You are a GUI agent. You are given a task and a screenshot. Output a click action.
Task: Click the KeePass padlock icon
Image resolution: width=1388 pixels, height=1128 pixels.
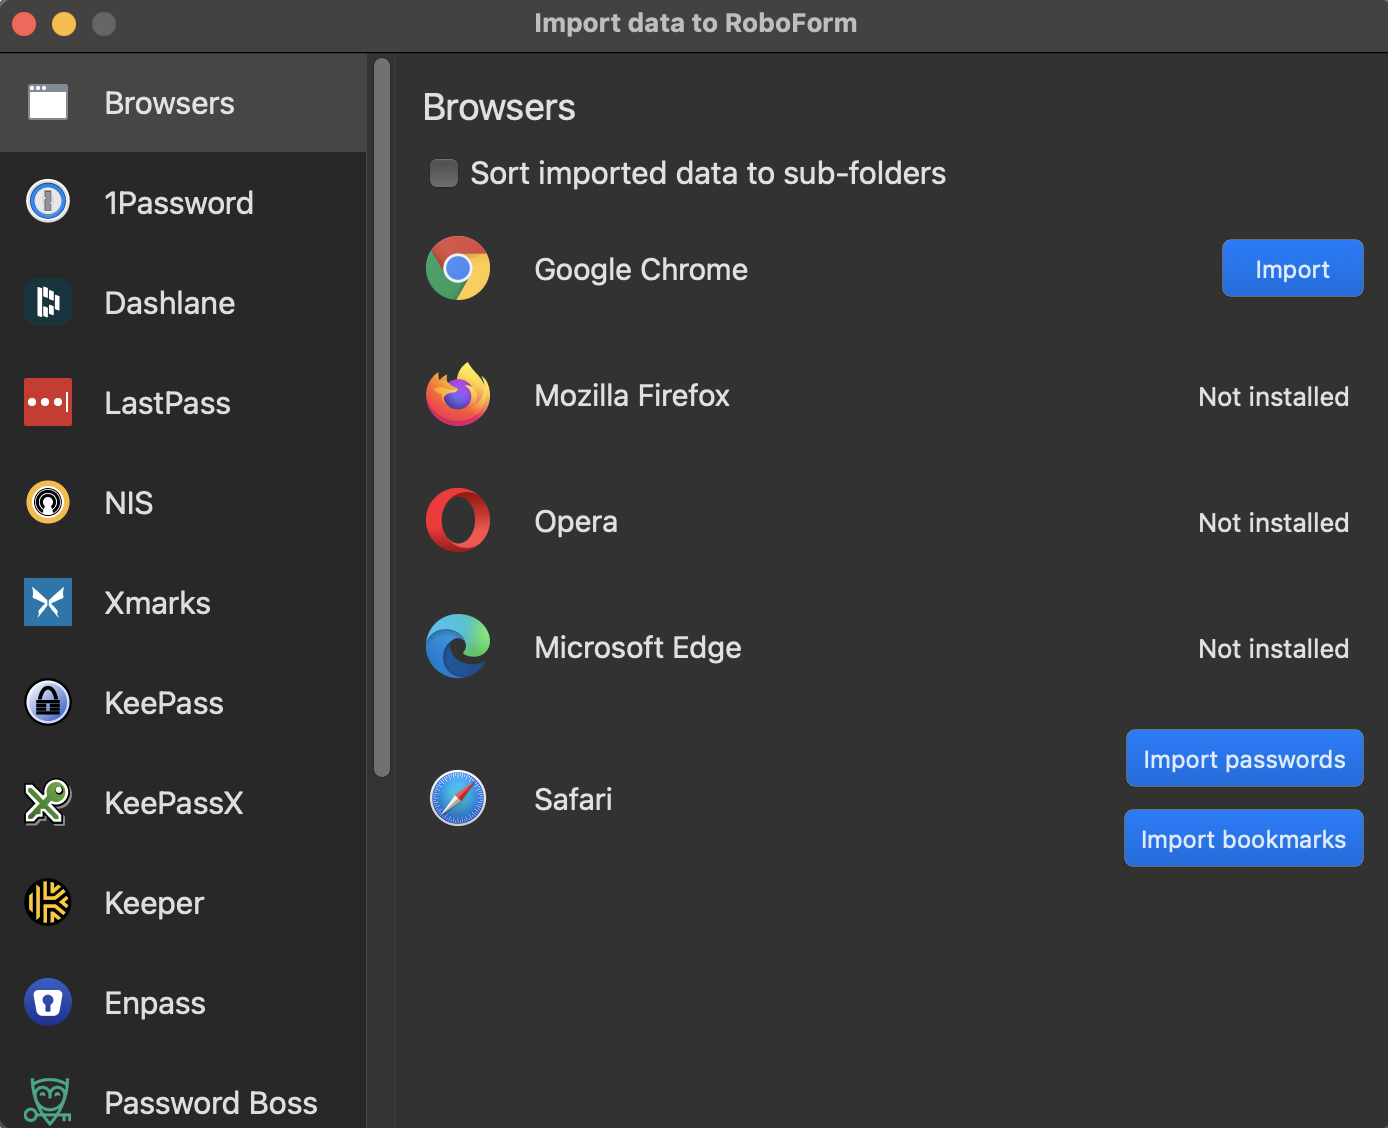click(48, 702)
